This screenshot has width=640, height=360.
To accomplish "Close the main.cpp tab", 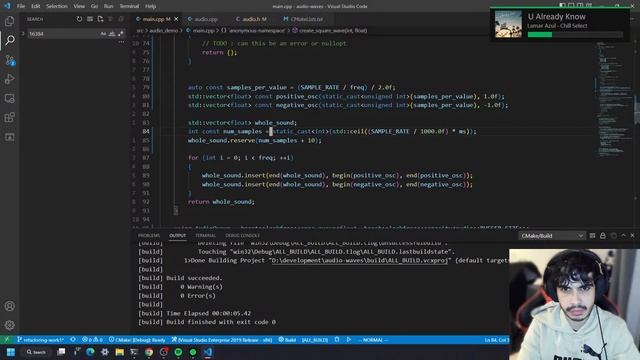I will coord(176,19).
